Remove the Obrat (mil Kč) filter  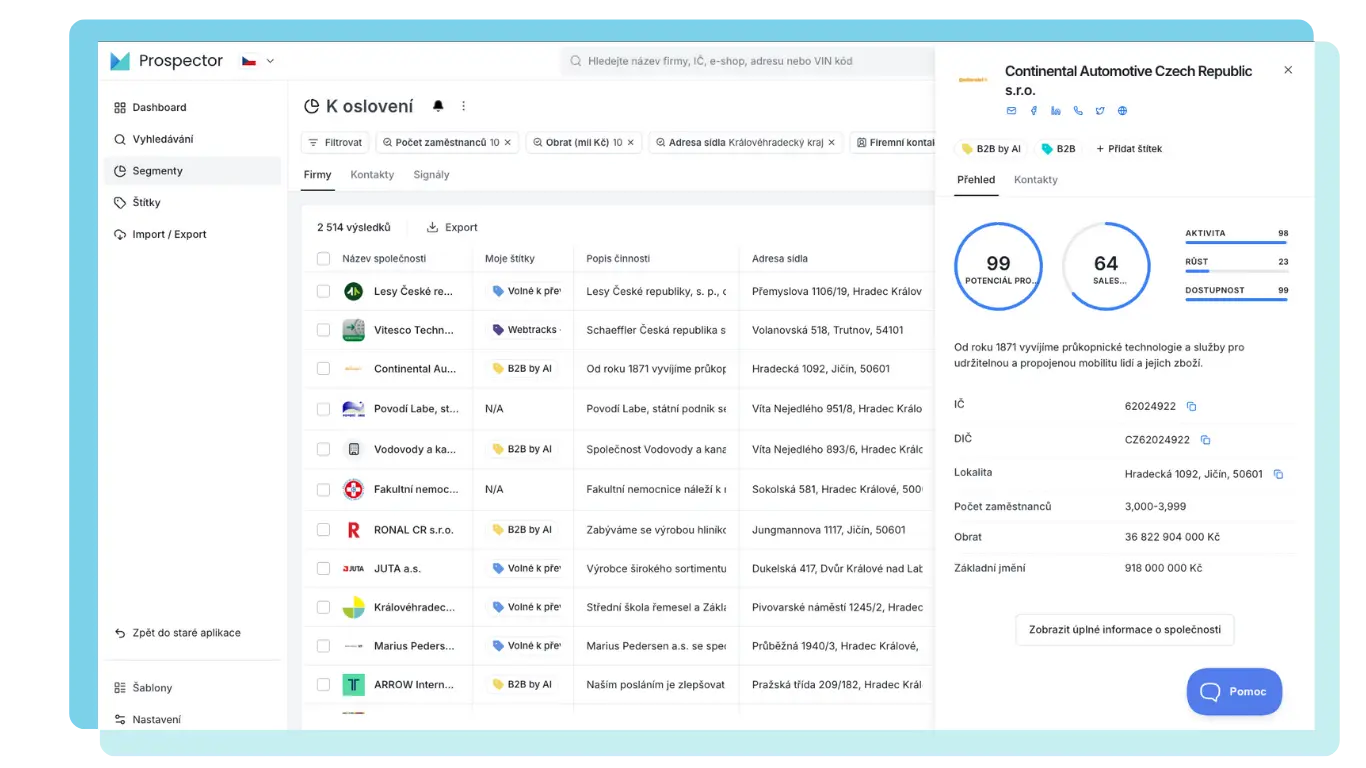click(630, 143)
